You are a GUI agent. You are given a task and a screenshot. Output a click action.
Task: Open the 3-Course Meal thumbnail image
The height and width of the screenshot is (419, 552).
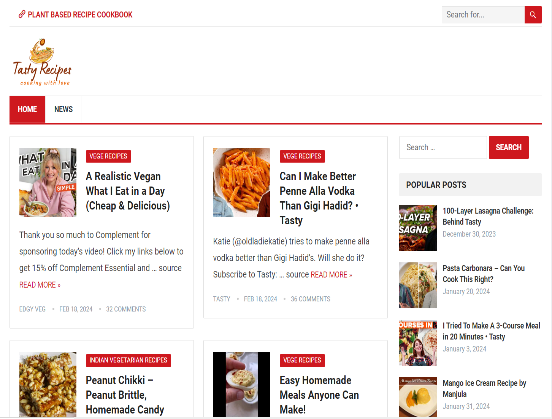(x=418, y=343)
